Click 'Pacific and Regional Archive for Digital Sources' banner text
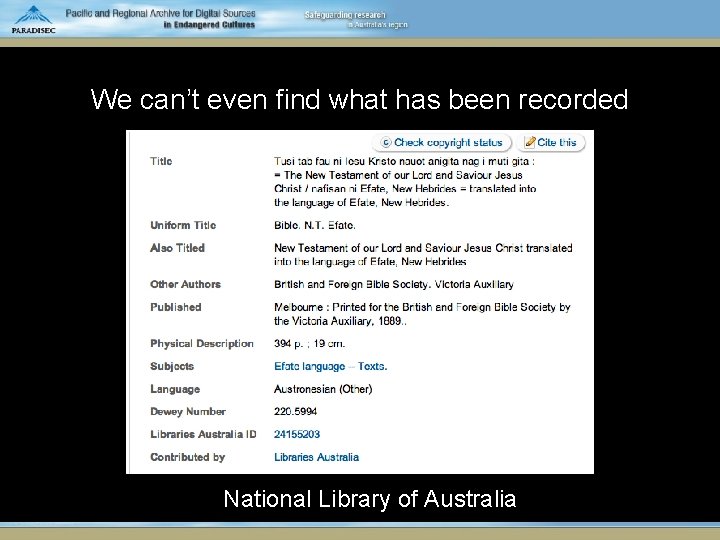 click(160, 13)
